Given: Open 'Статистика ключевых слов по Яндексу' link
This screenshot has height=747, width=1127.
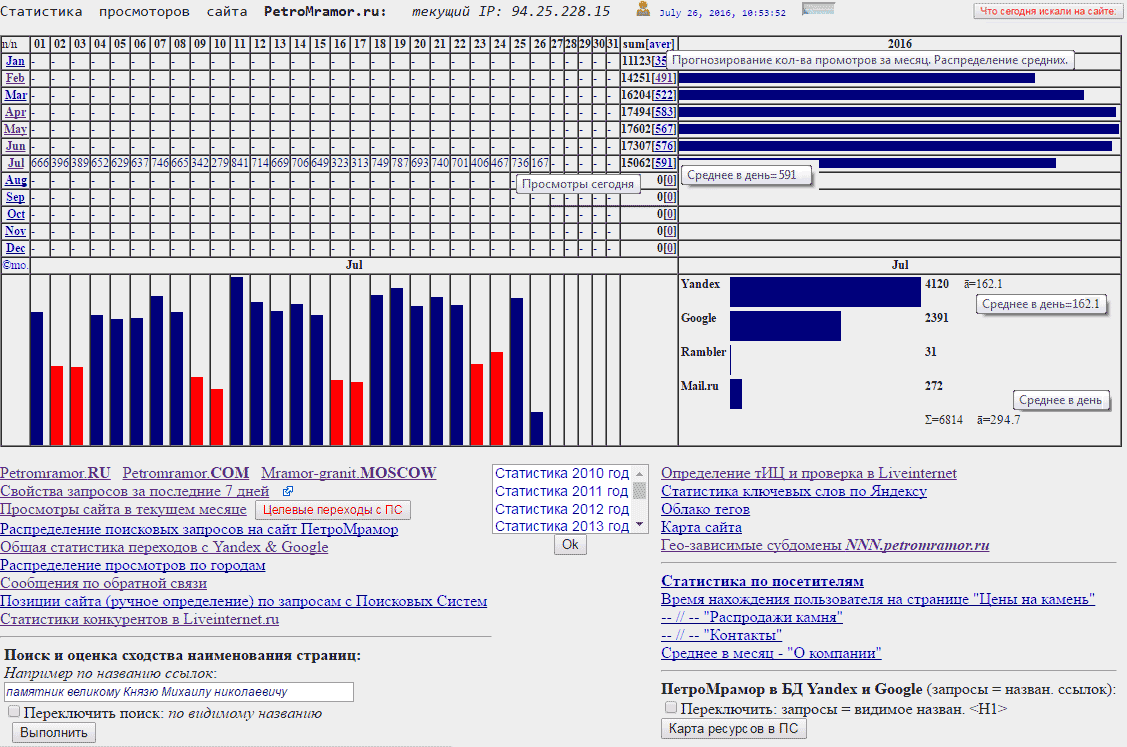Looking at the screenshot, I should point(794,491).
